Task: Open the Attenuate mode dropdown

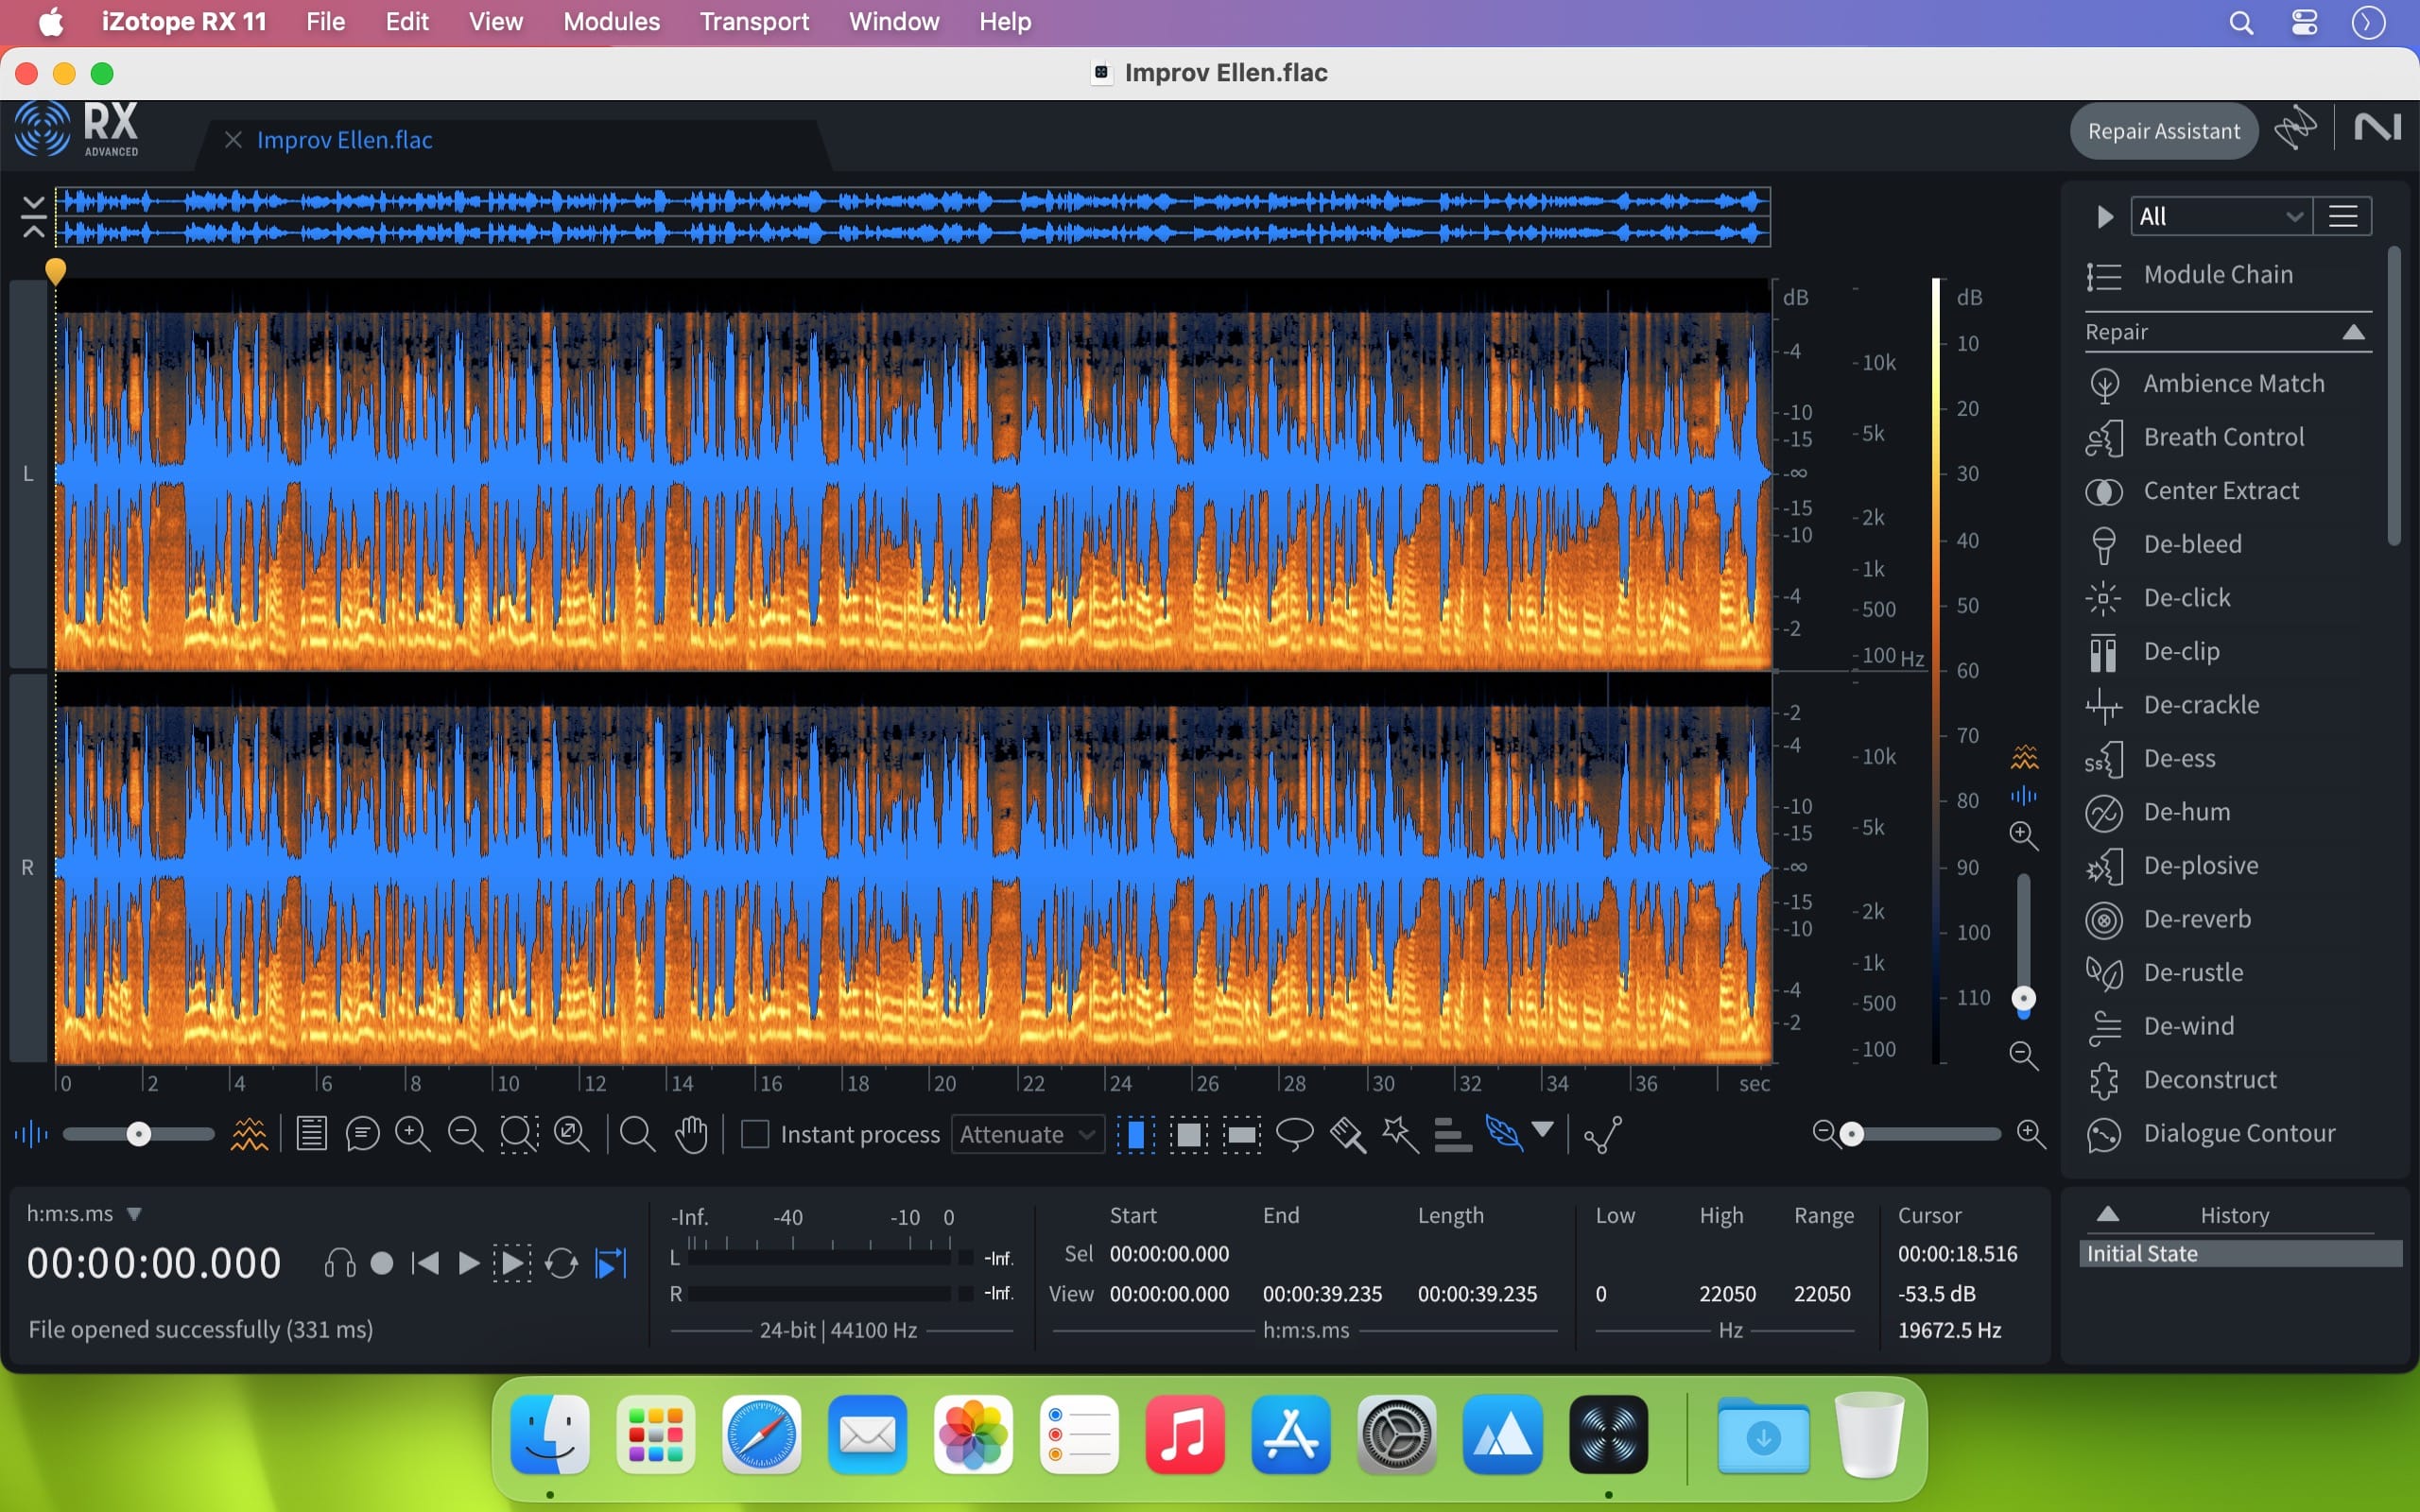Action: pyautogui.click(x=1027, y=1134)
